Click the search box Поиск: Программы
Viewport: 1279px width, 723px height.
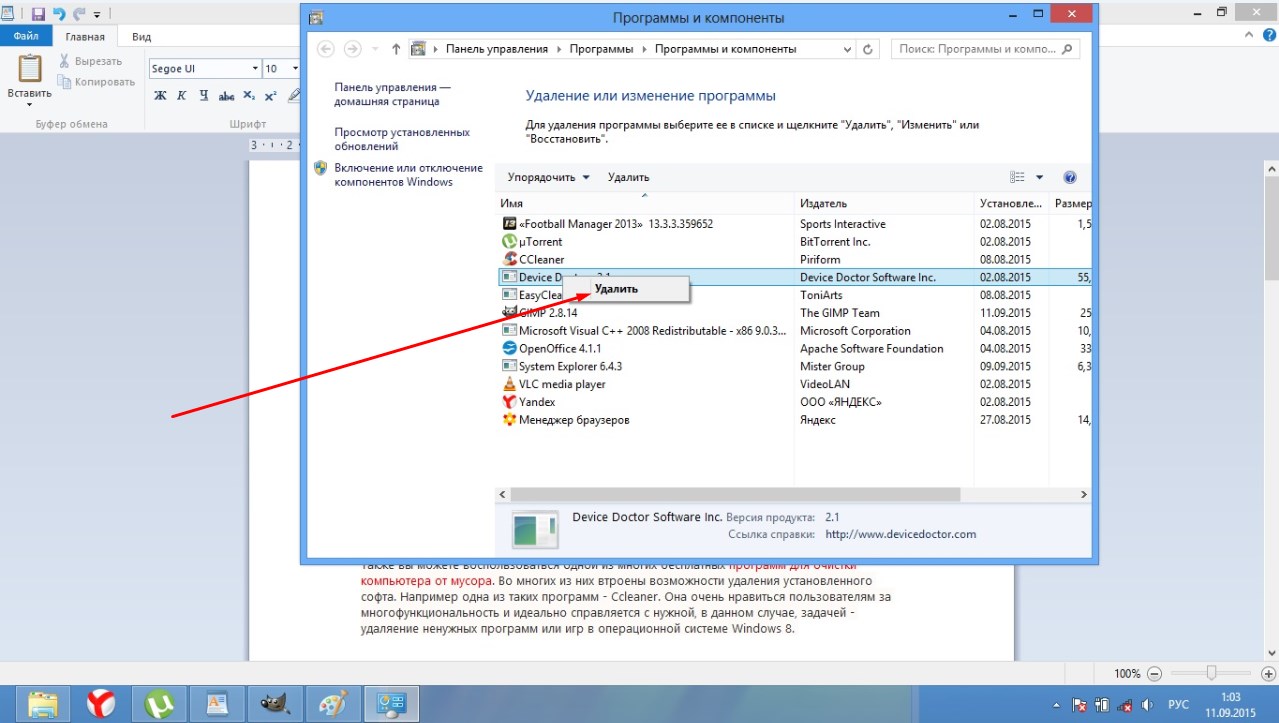coord(985,49)
